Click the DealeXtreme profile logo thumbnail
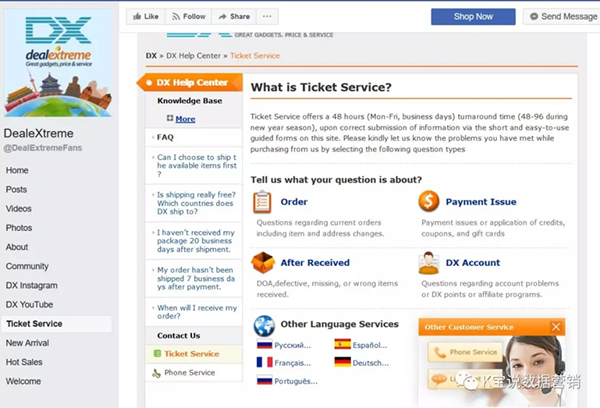Screen dimensions: 600x408 click(58, 63)
